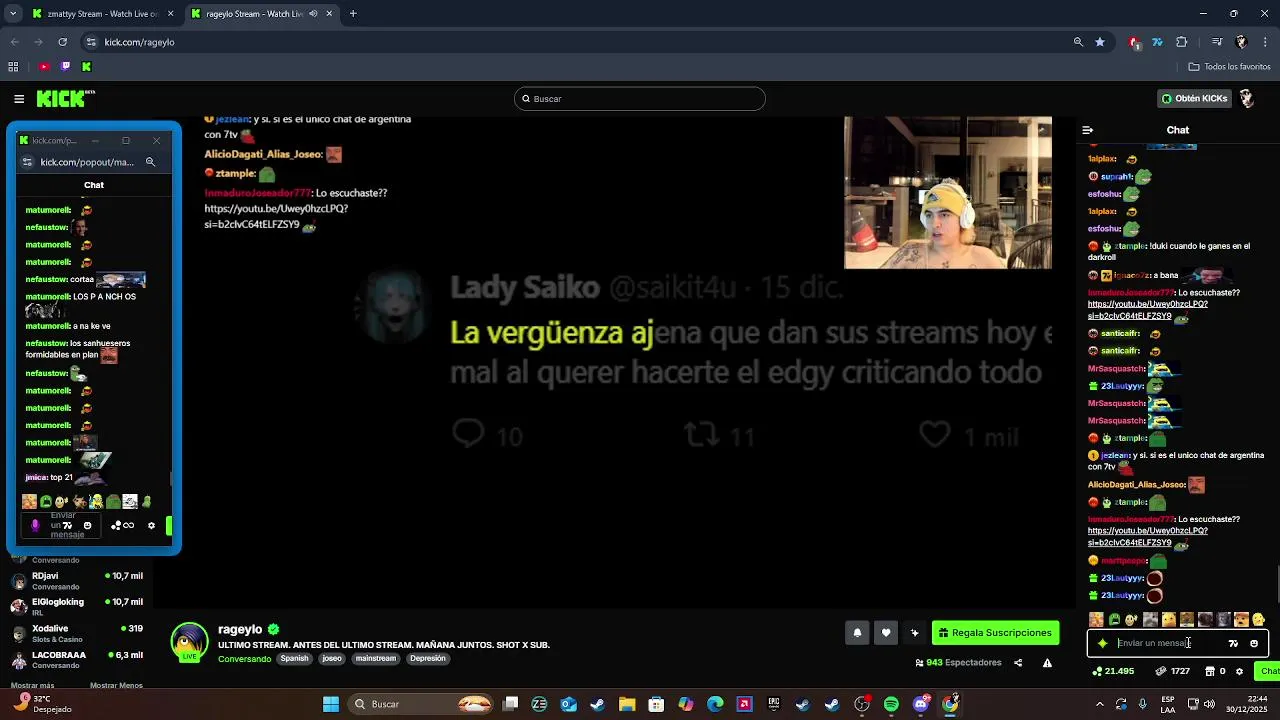
Task: Click the 'joseo' stream tag
Action: [x=332, y=658]
